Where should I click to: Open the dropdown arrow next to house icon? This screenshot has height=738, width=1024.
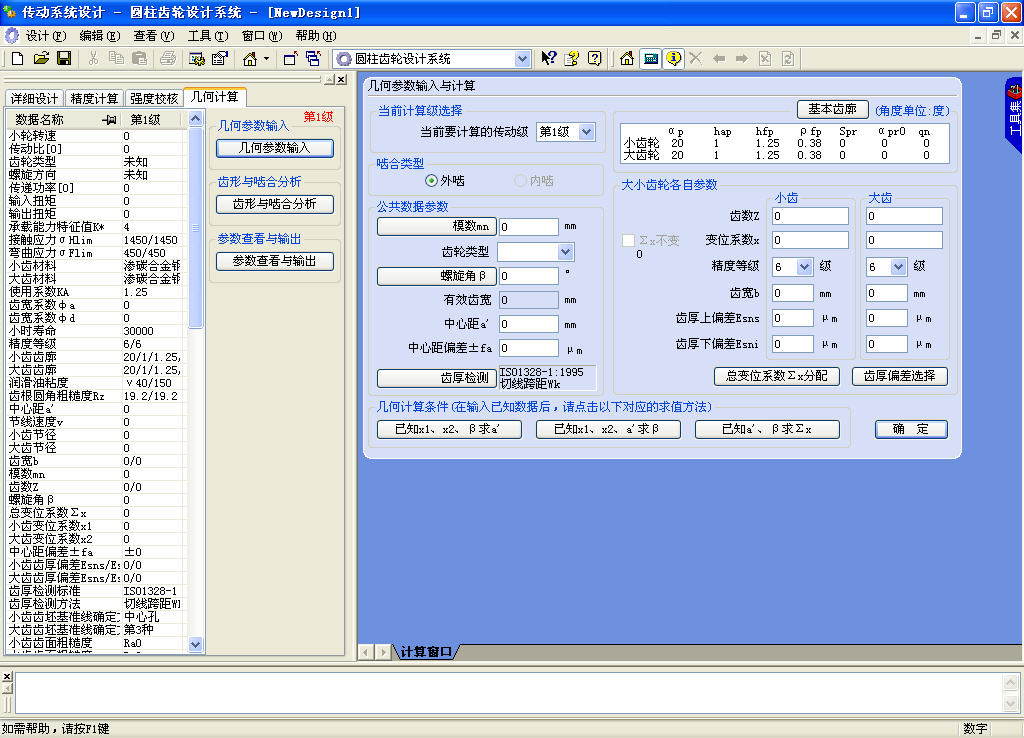tap(266, 59)
